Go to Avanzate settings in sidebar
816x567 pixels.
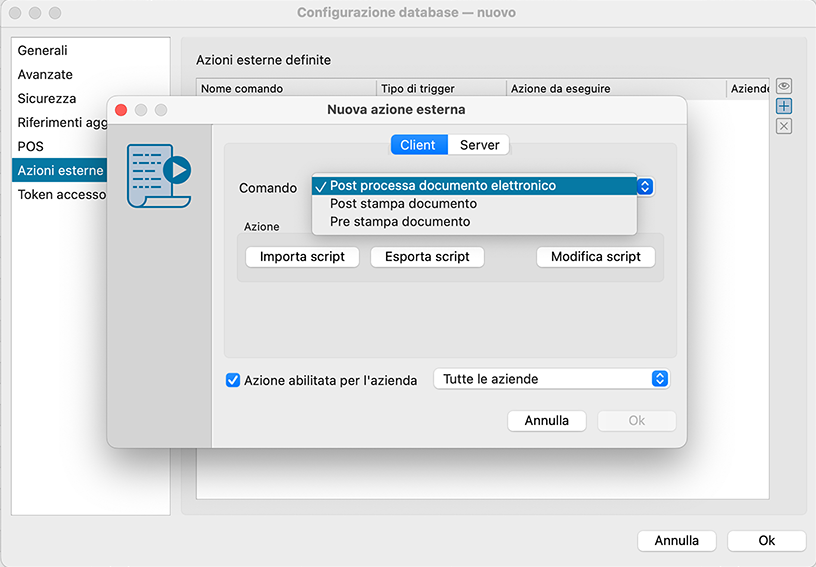click(45, 74)
